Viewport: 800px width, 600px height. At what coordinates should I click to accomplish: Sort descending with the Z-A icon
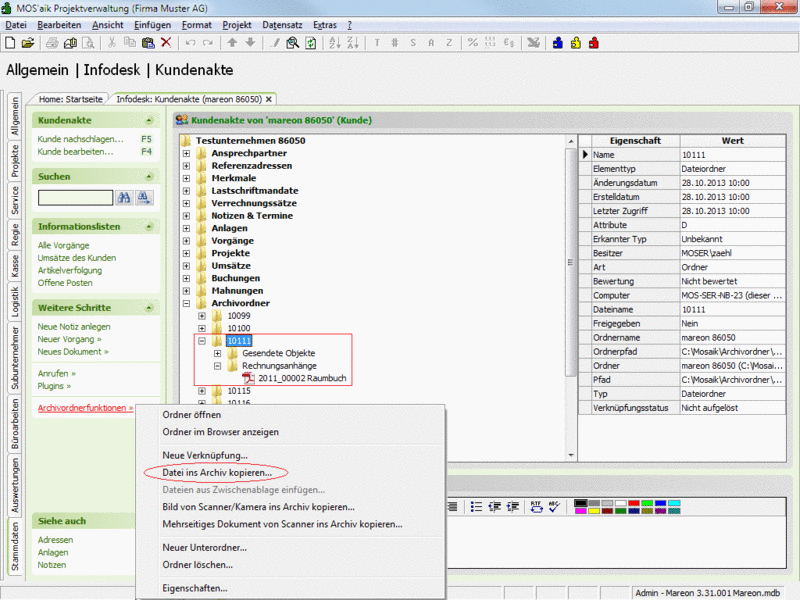[353, 43]
